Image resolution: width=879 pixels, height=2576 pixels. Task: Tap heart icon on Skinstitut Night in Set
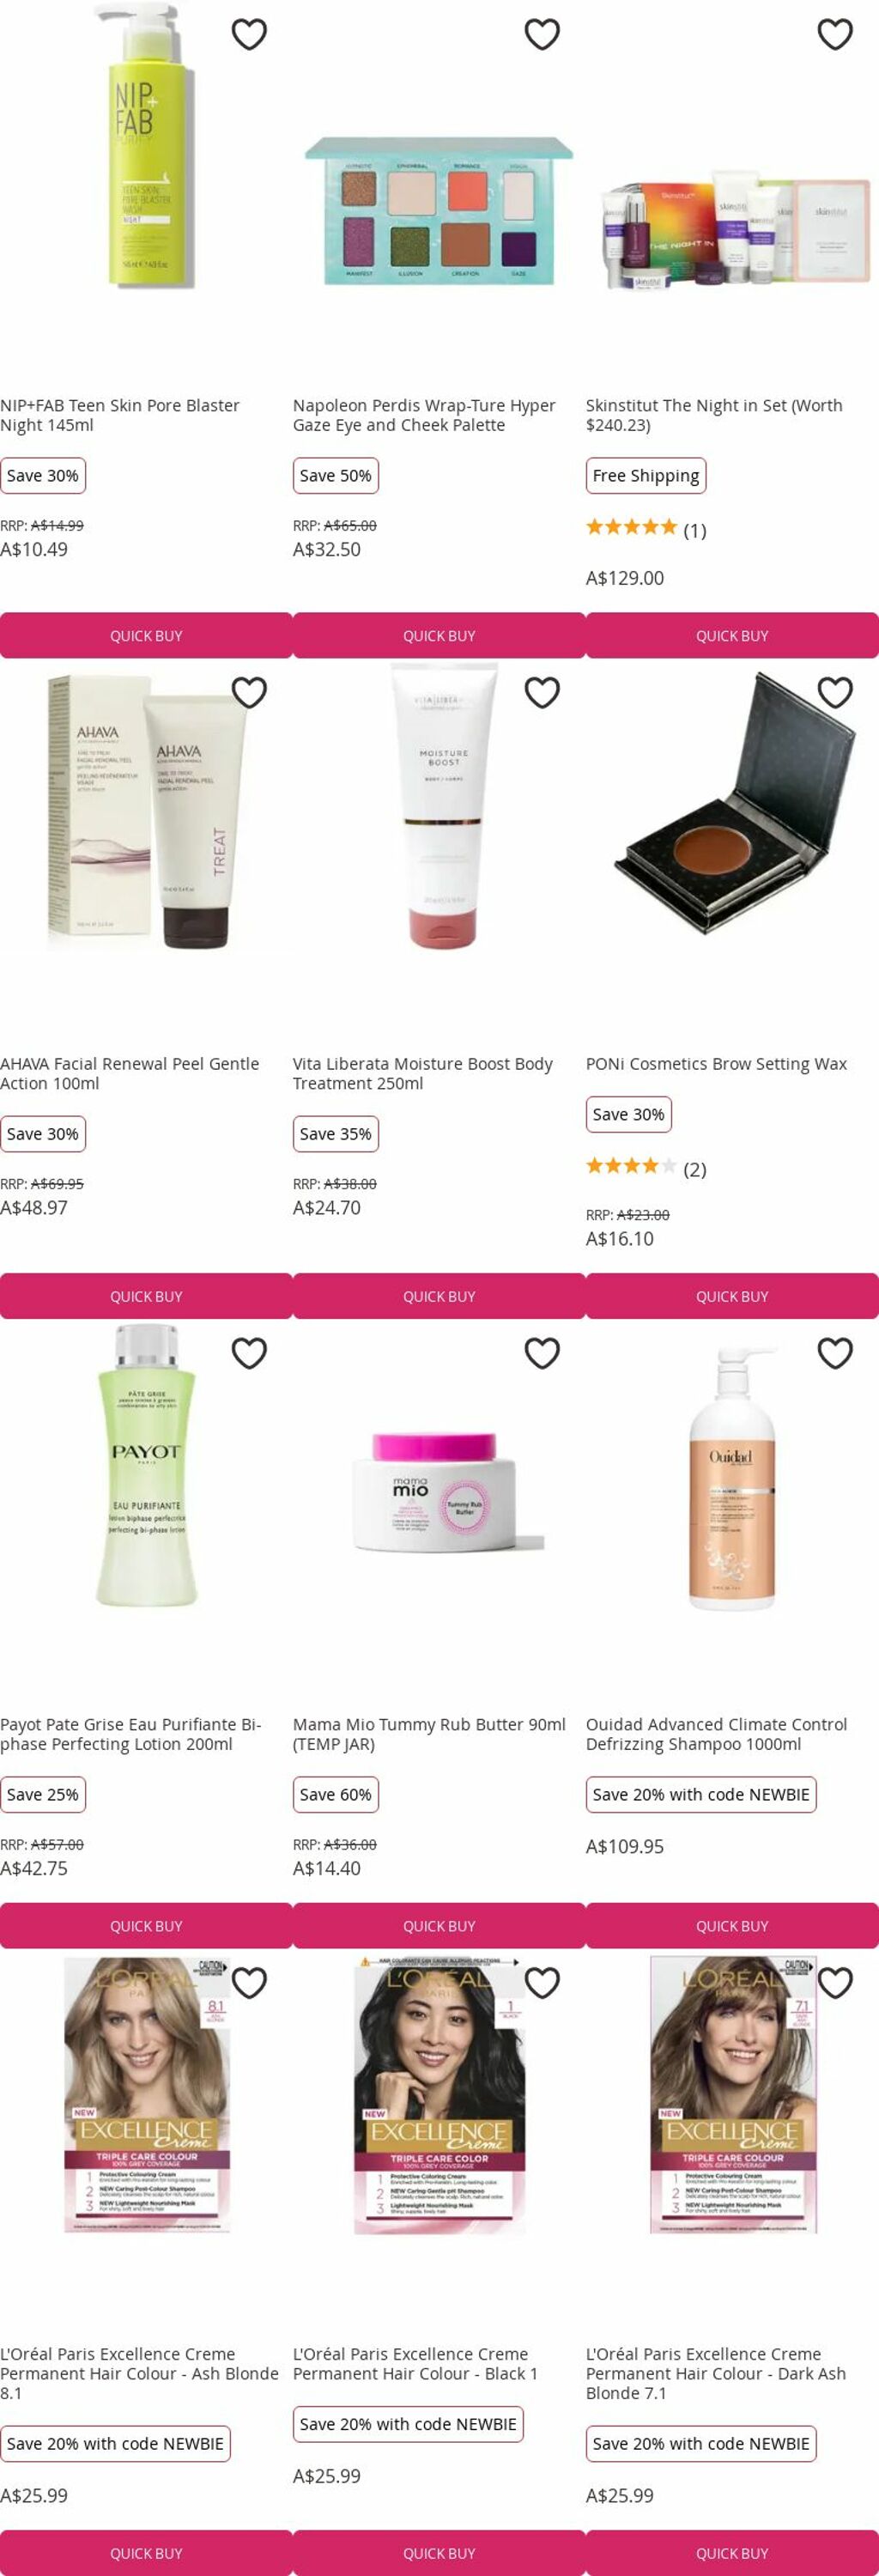[x=835, y=34]
